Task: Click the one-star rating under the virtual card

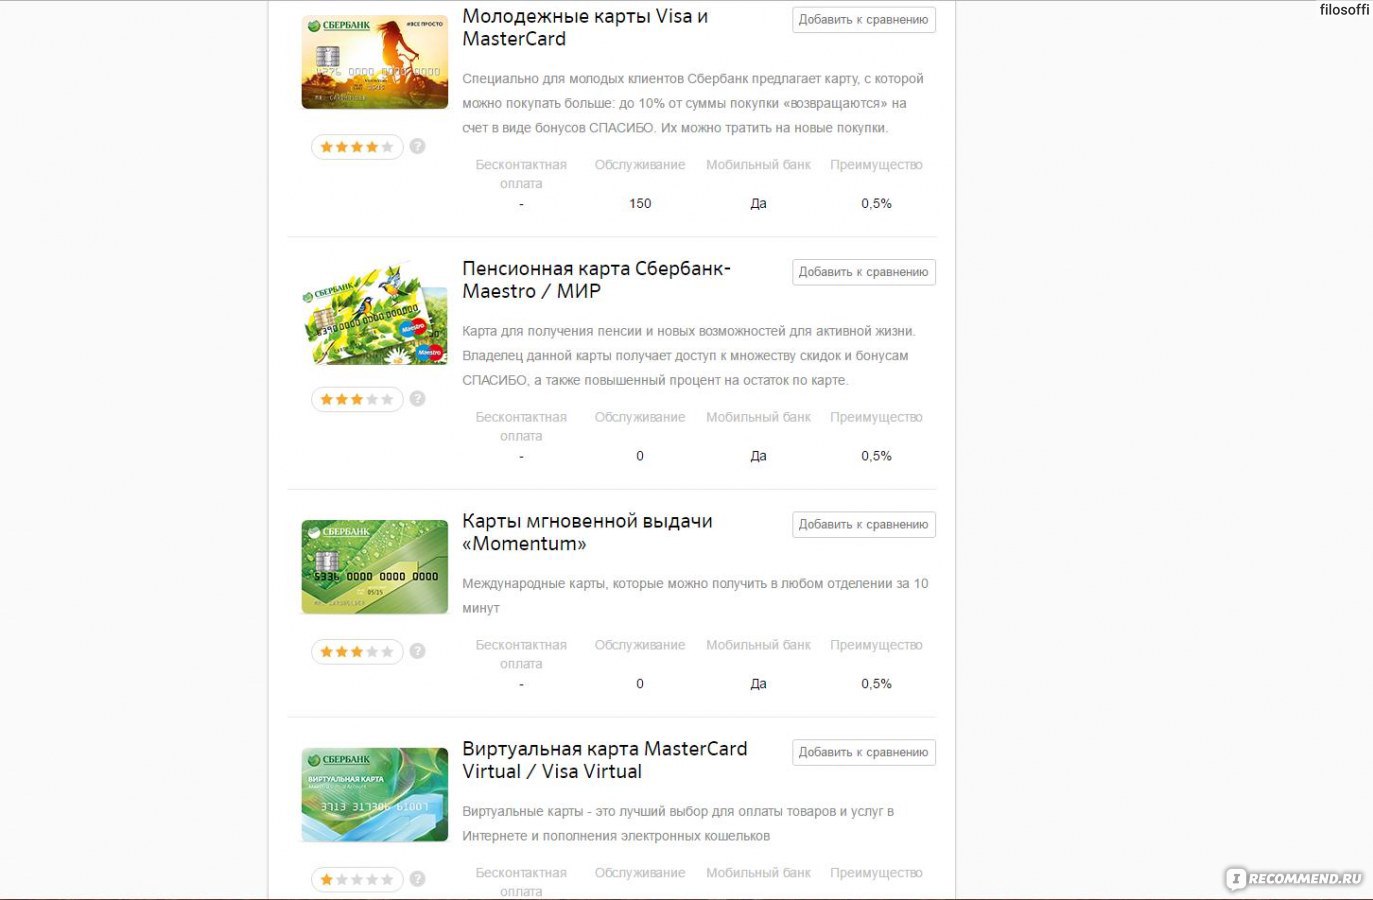Action: point(357,879)
